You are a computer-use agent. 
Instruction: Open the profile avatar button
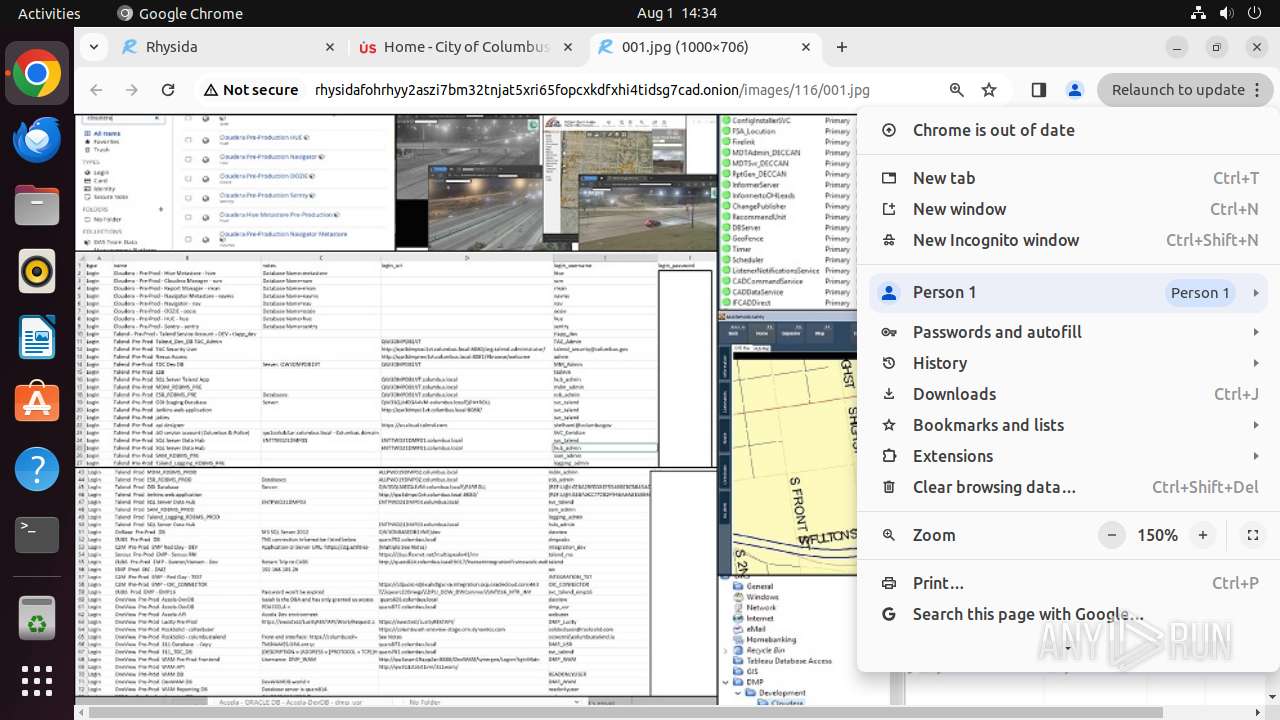[x=1074, y=90]
